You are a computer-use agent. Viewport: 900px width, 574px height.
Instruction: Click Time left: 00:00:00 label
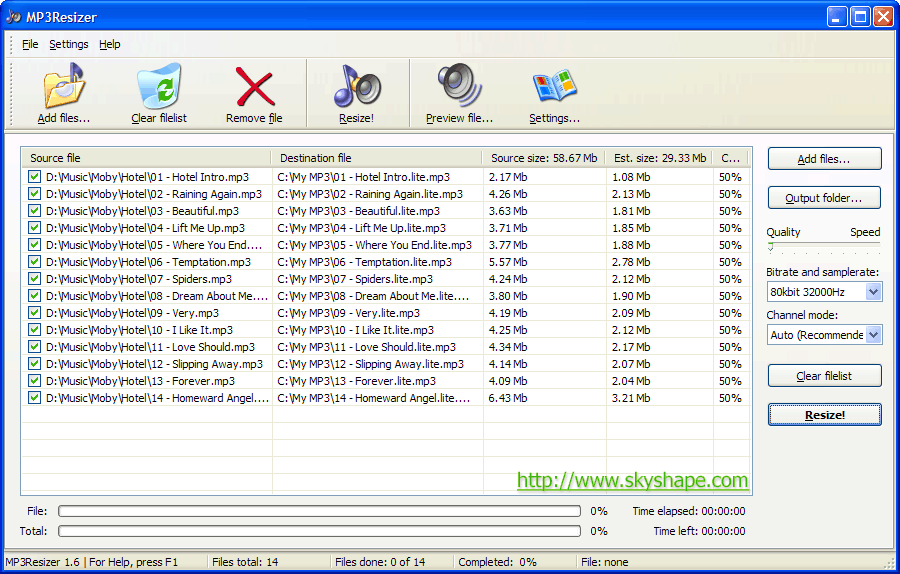pos(699,531)
